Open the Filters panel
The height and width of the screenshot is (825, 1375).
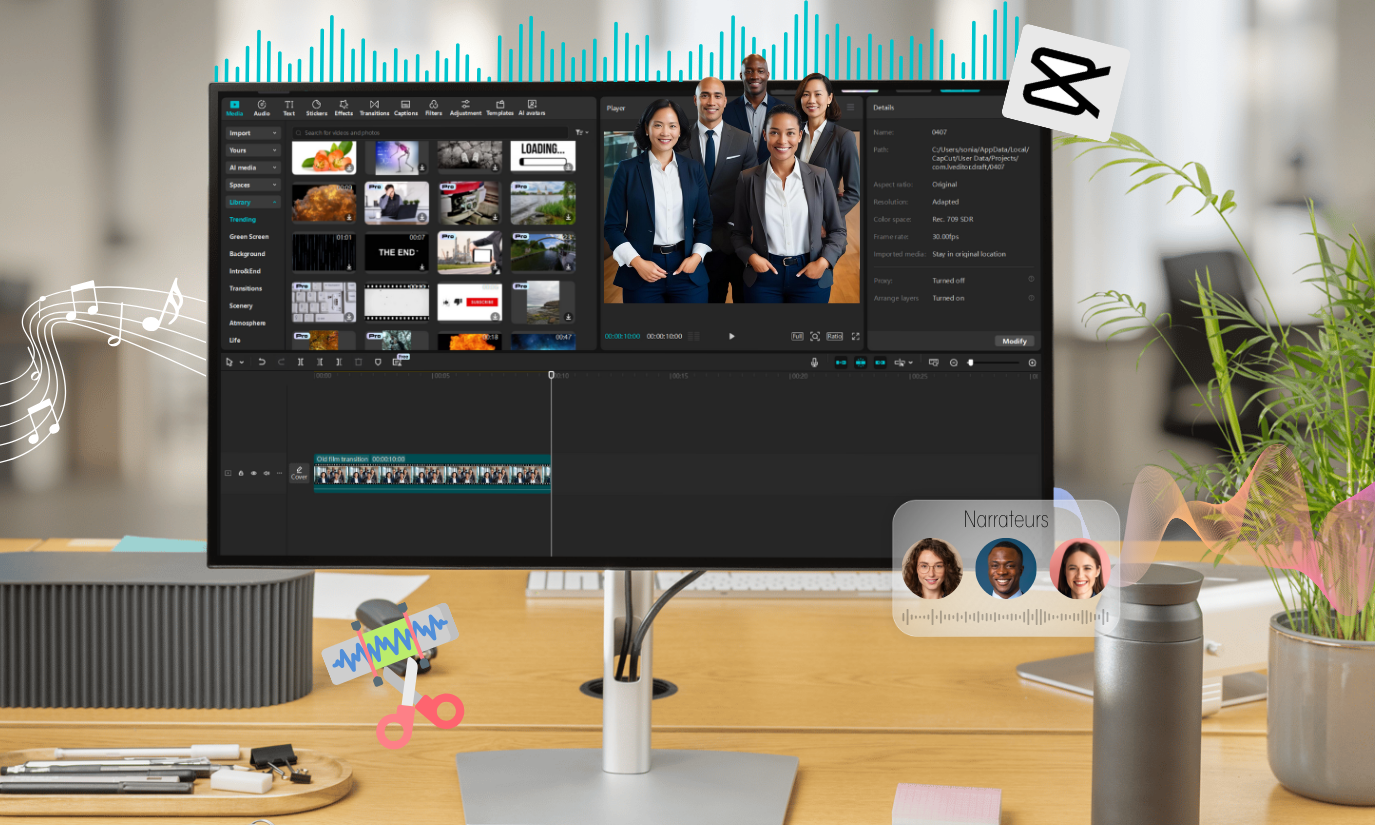coord(433,107)
